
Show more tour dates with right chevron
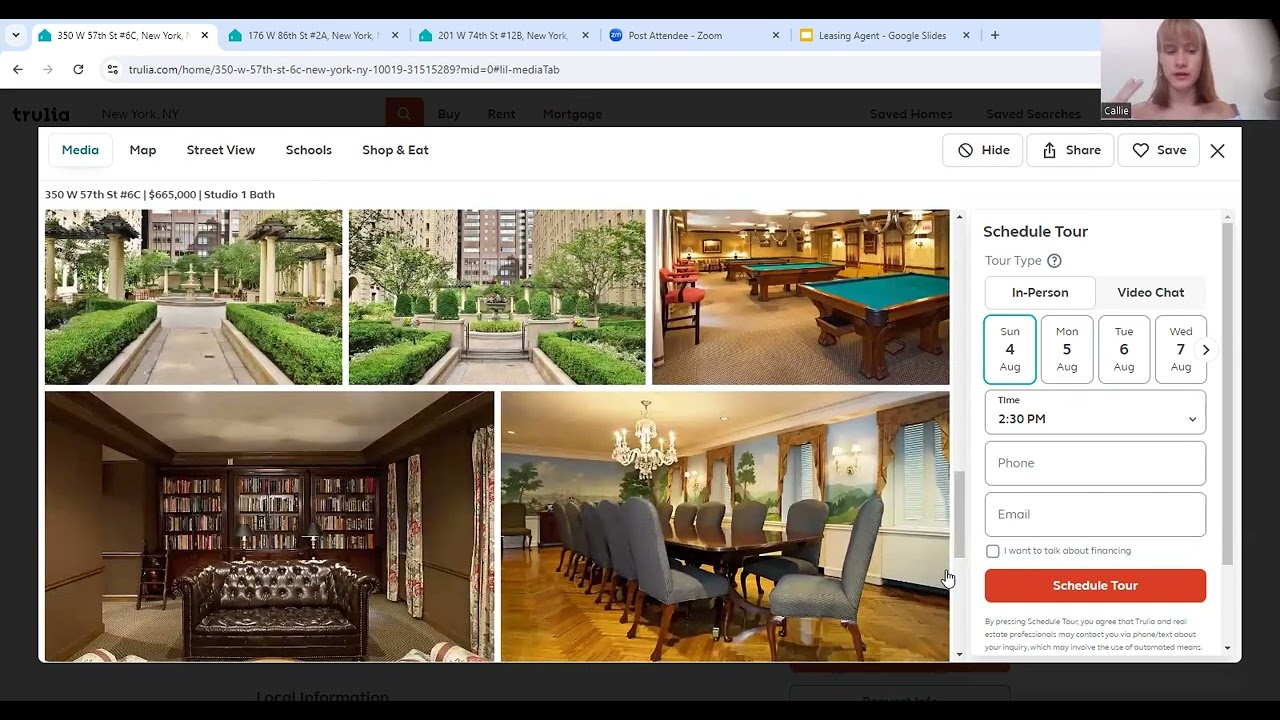click(x=1206, y=350)
